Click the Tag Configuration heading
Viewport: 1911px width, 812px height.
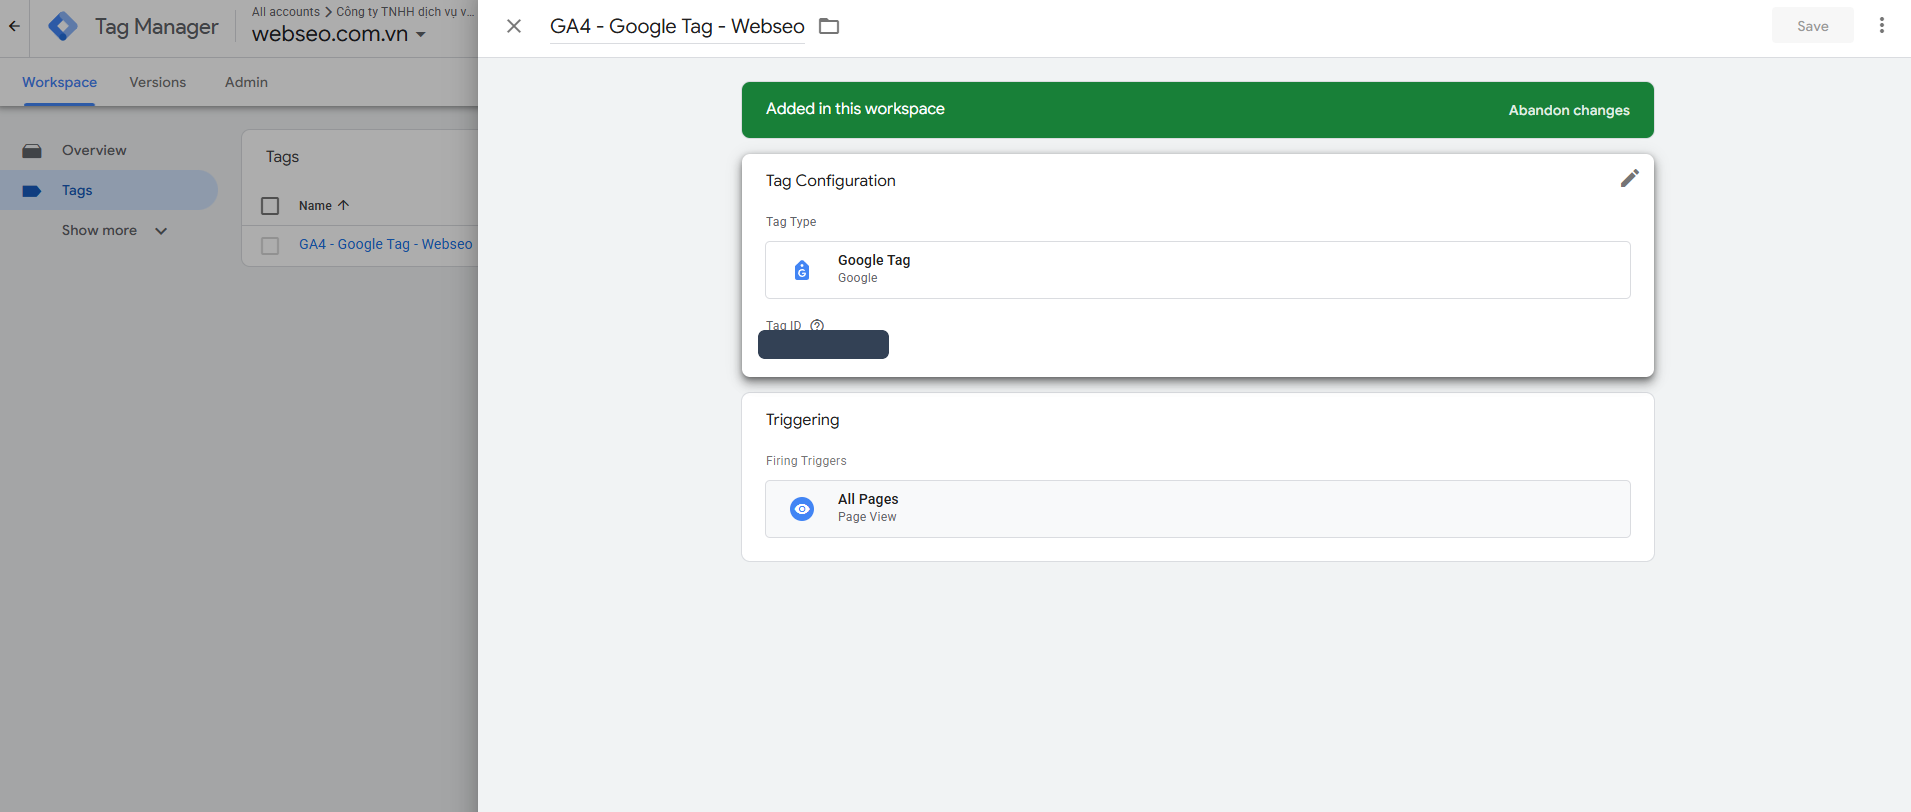(830, 181)
